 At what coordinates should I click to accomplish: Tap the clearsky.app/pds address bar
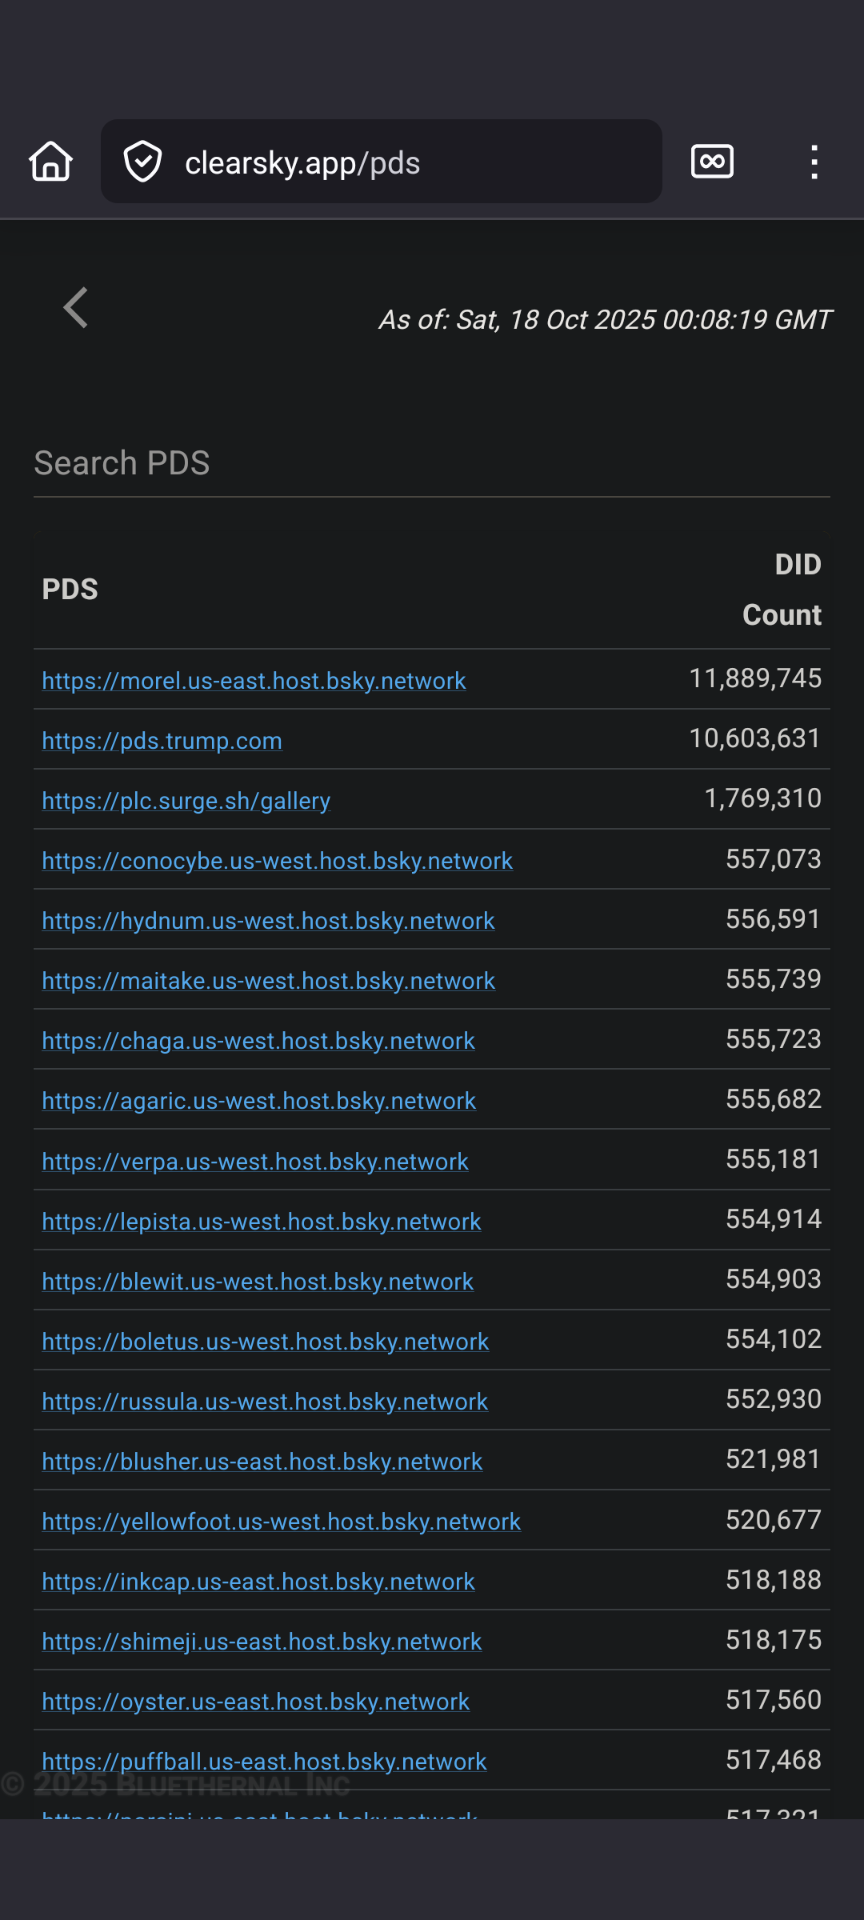400,162
